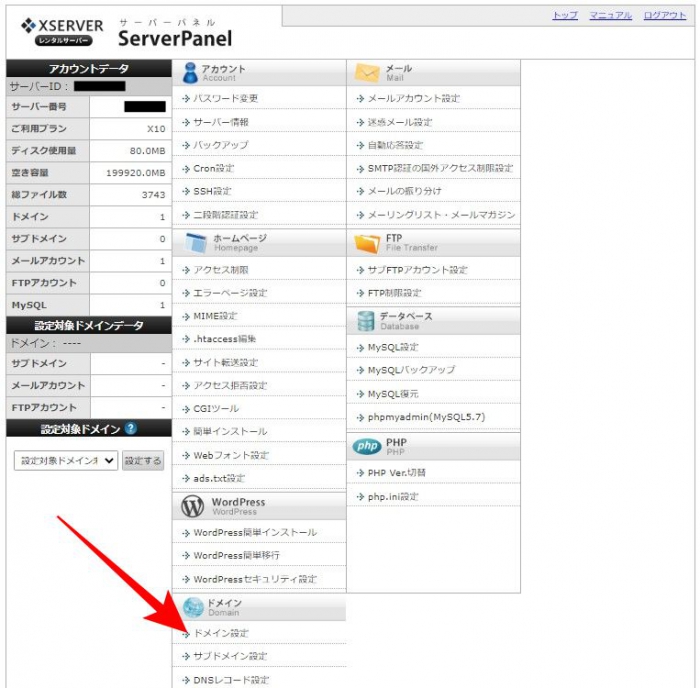Open php.ini設定
Screen dimensions: 700x688
[393, 496]
